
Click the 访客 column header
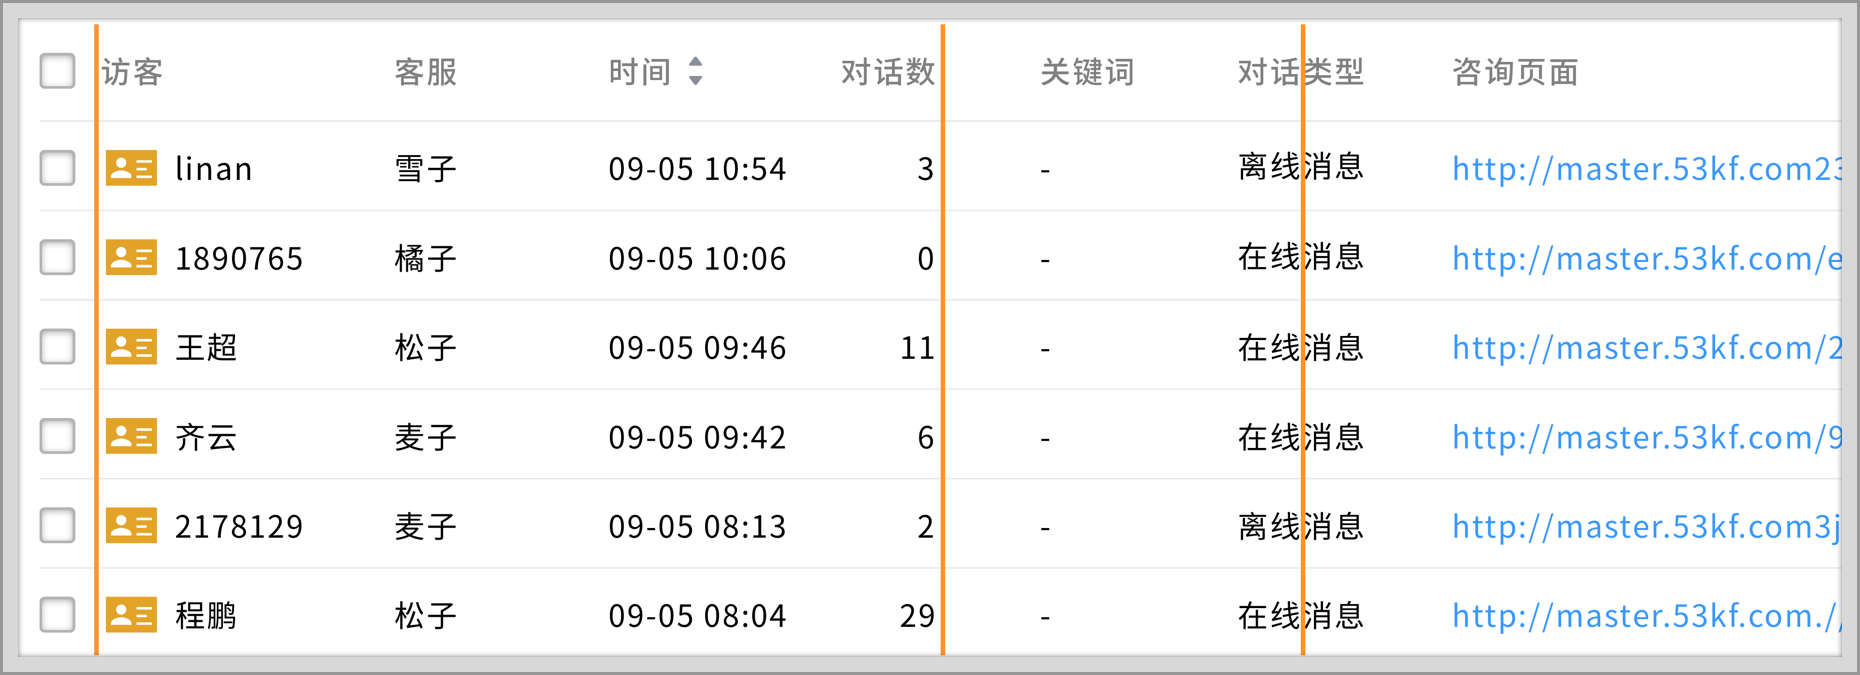133,72
